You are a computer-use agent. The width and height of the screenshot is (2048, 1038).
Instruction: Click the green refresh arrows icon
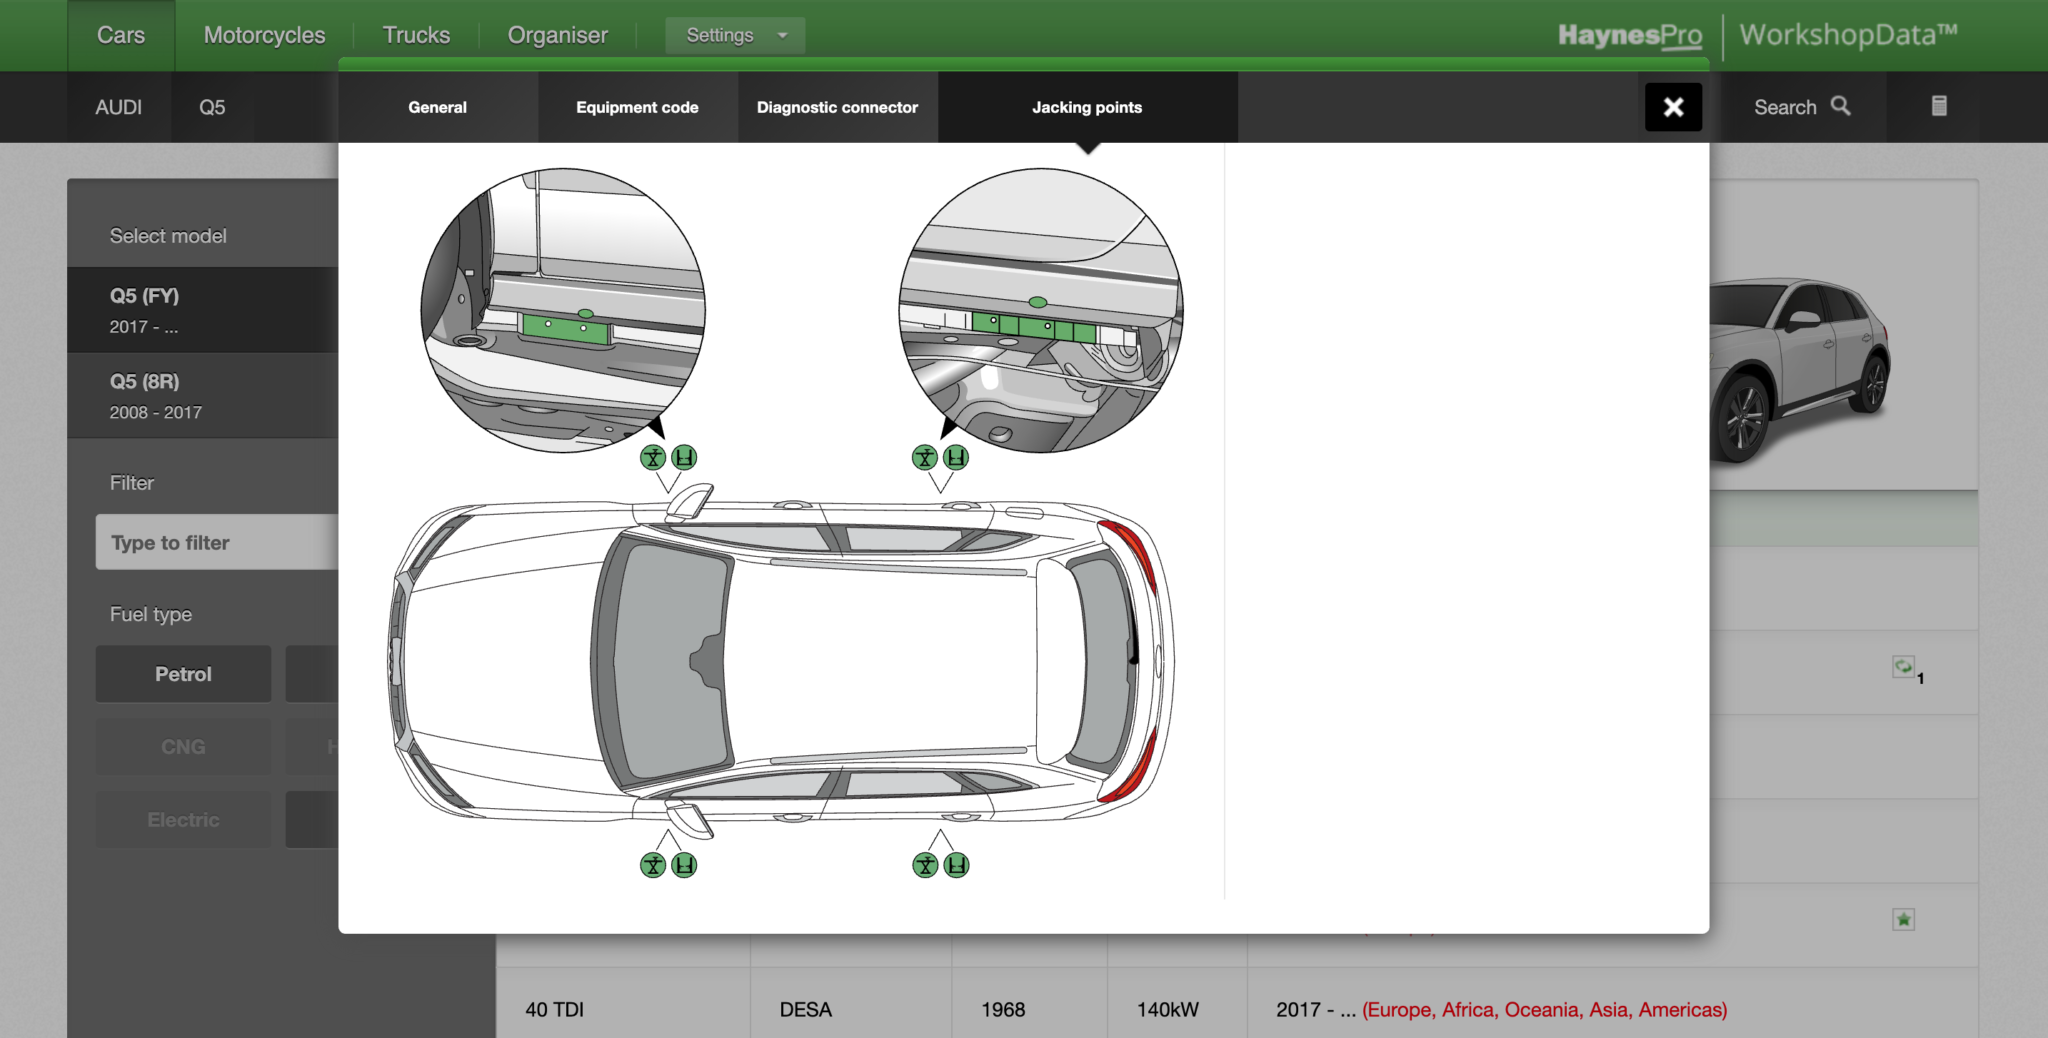tap(1903, 667)
